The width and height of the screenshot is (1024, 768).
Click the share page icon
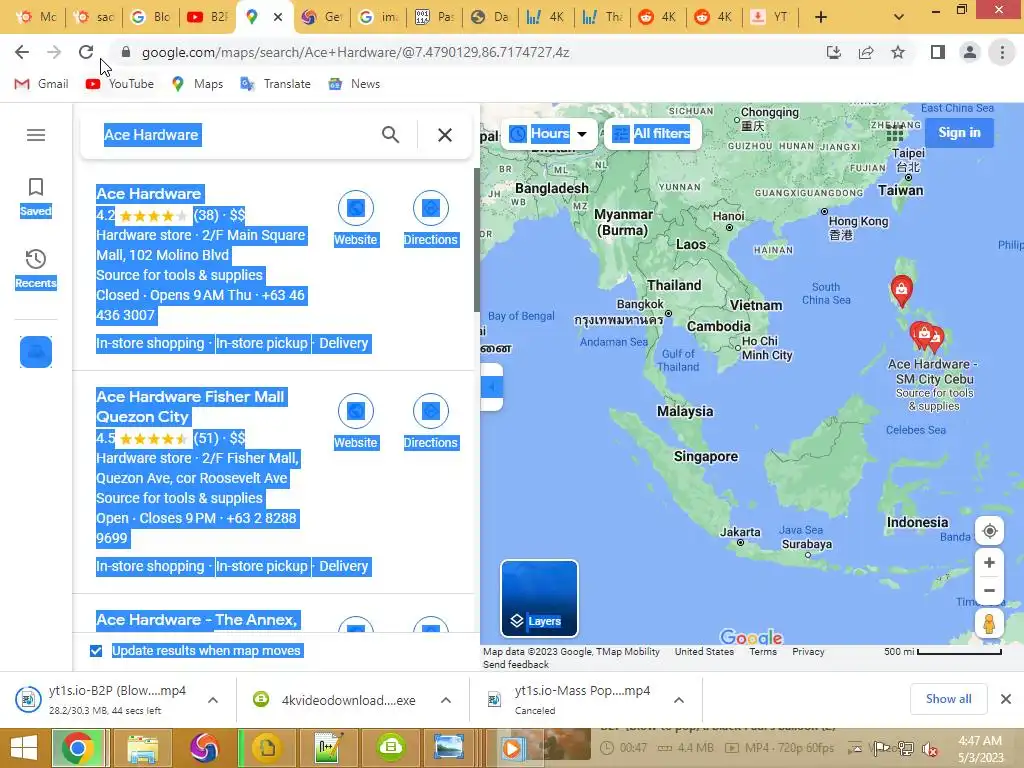tap(866, 52)
